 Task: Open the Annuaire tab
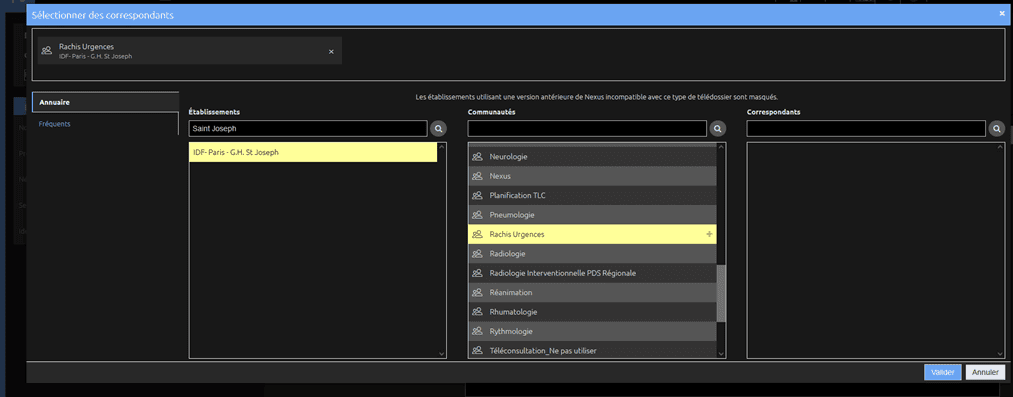coord(105,103)
